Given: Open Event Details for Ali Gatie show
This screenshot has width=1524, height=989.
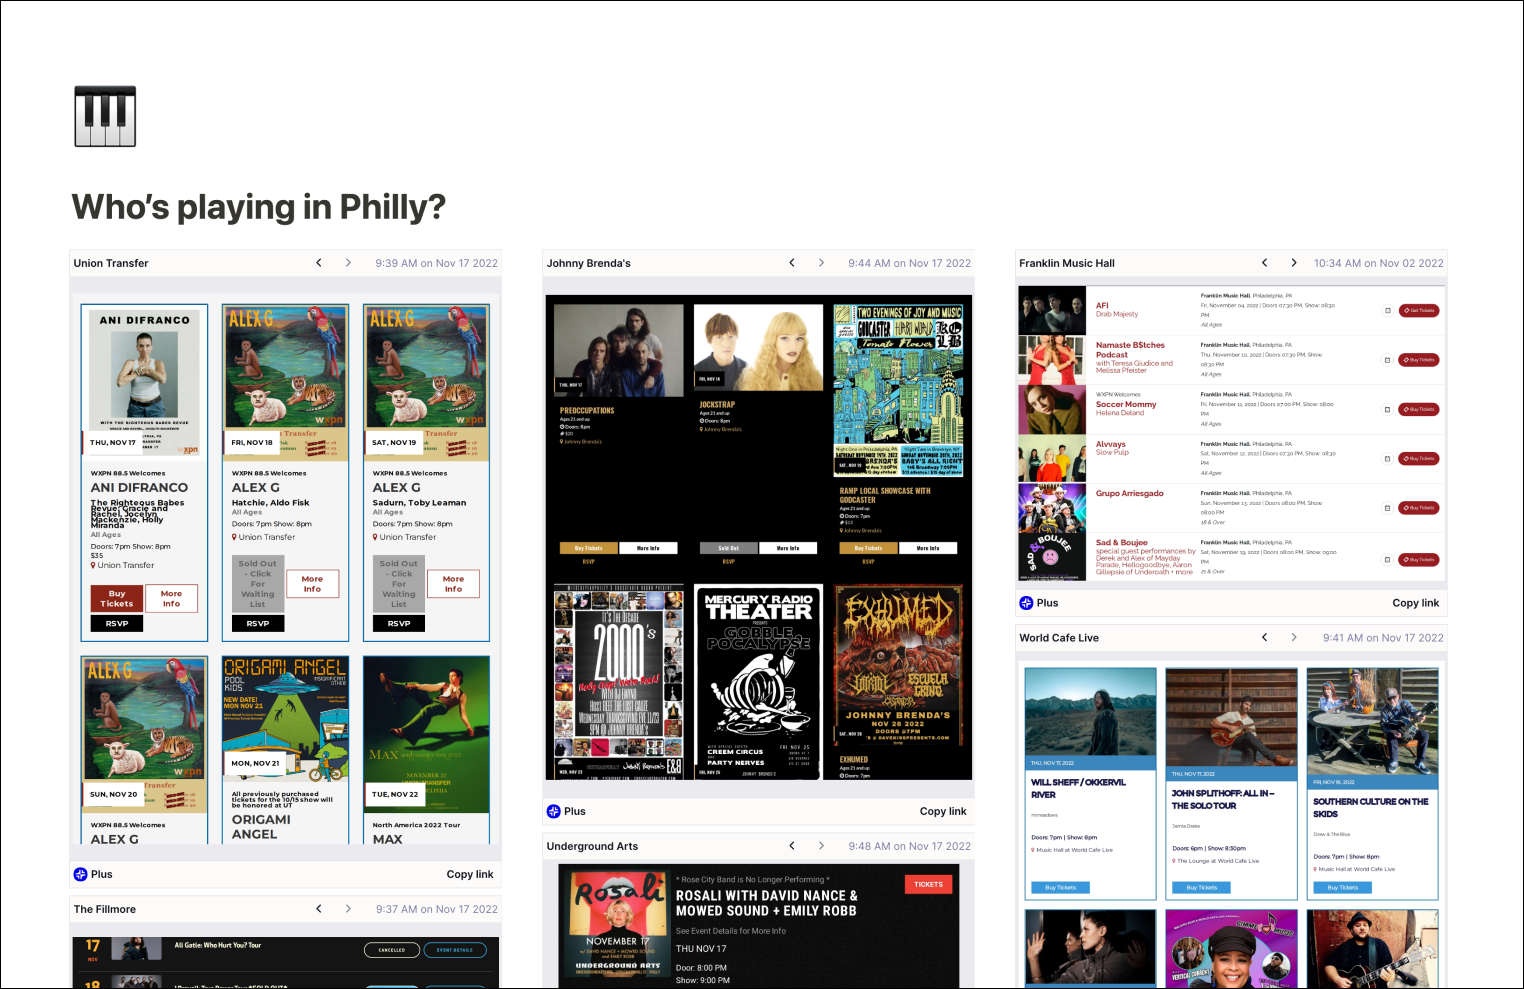Looking at the screenshot, I should tap(455, 950).
